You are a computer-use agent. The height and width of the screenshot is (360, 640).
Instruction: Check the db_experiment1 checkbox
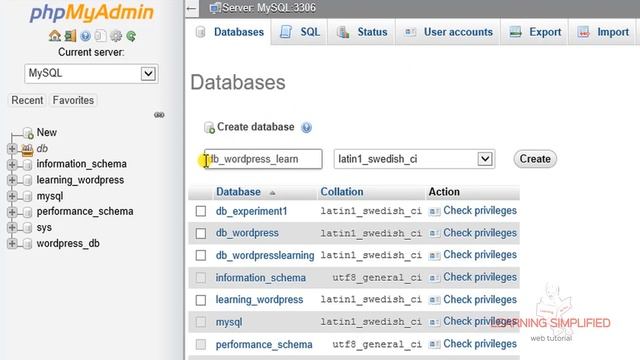[201, 211]
